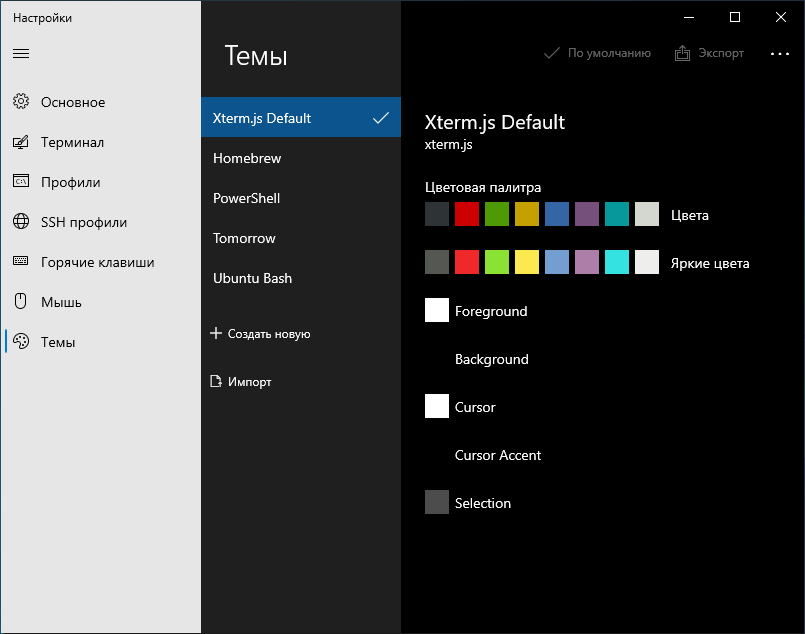Image resolution: width=805 pixels, height=634 pixels.
Task: Set theme as По умолчанию
Action: 597,53
